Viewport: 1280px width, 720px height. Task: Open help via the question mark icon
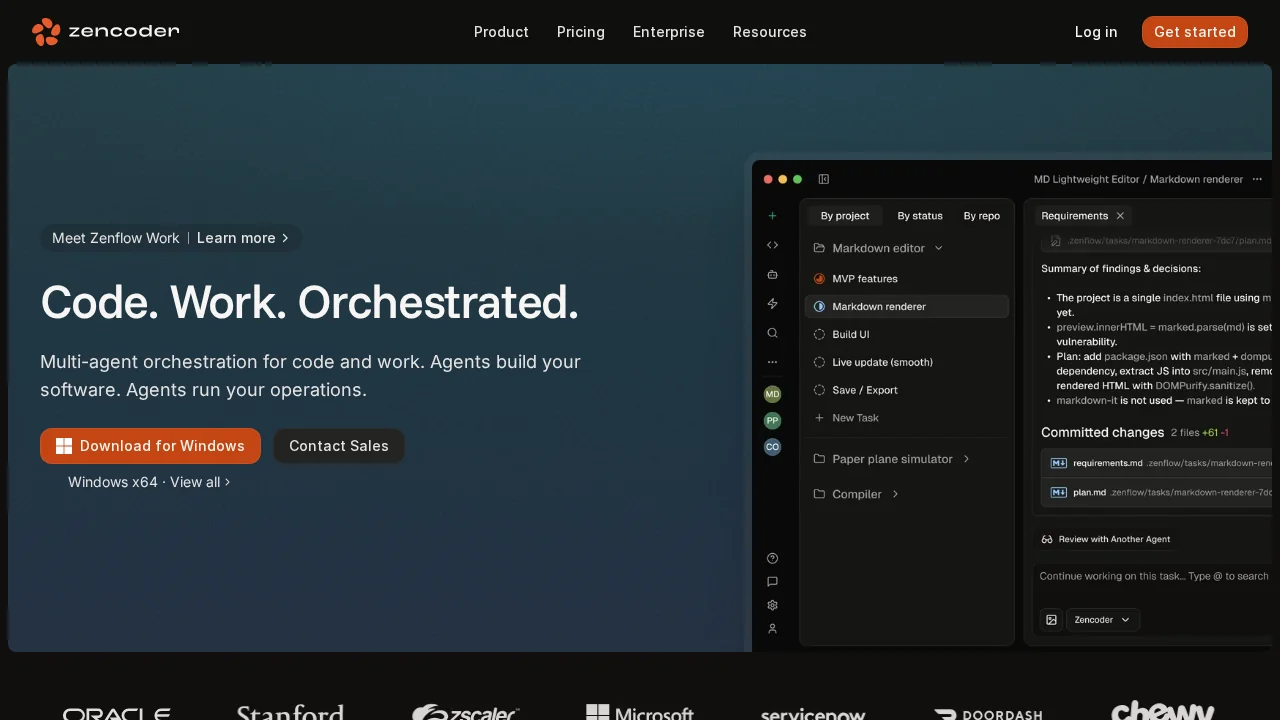[772, 558]
